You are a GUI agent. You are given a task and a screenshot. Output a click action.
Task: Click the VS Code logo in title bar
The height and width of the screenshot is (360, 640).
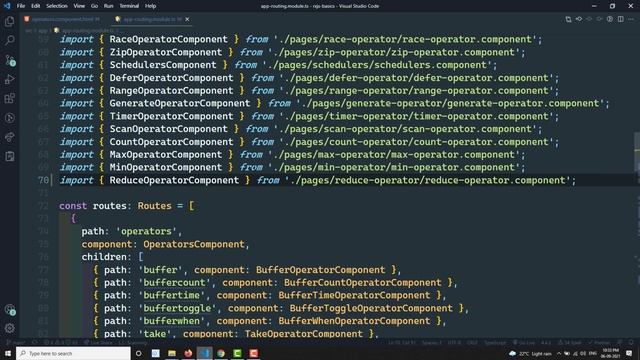coord(7,6)
